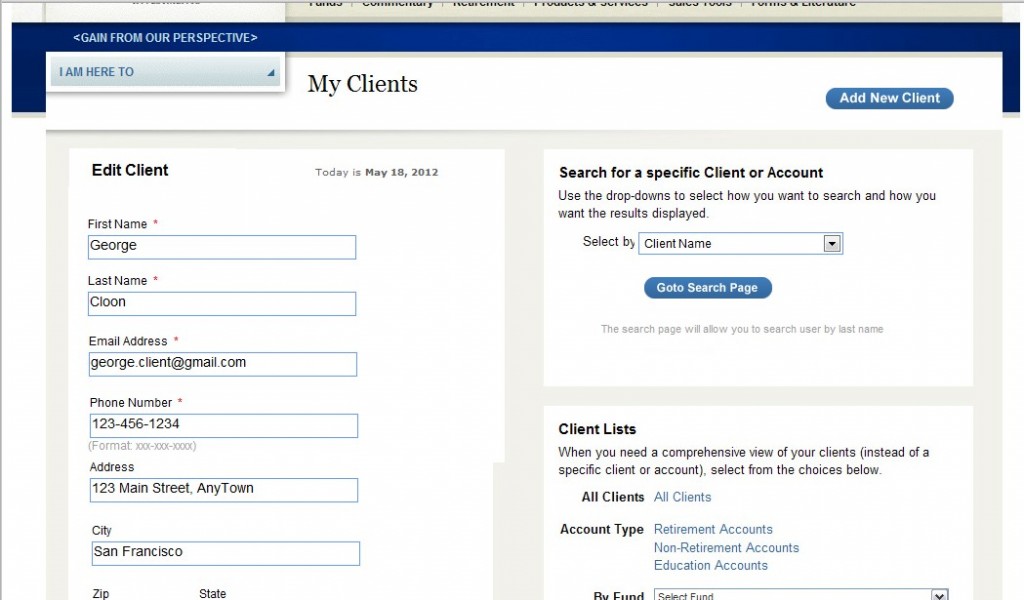Click the Goto Search Page button
The width and height of the screenshot is (1024, 600).
point(707,287)
